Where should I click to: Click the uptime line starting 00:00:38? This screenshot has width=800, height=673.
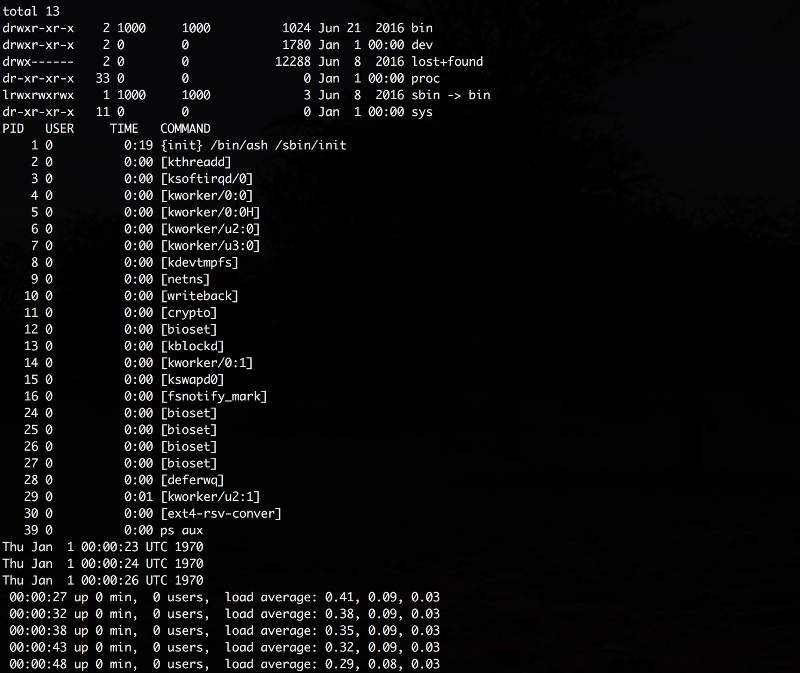pos(224,631)
